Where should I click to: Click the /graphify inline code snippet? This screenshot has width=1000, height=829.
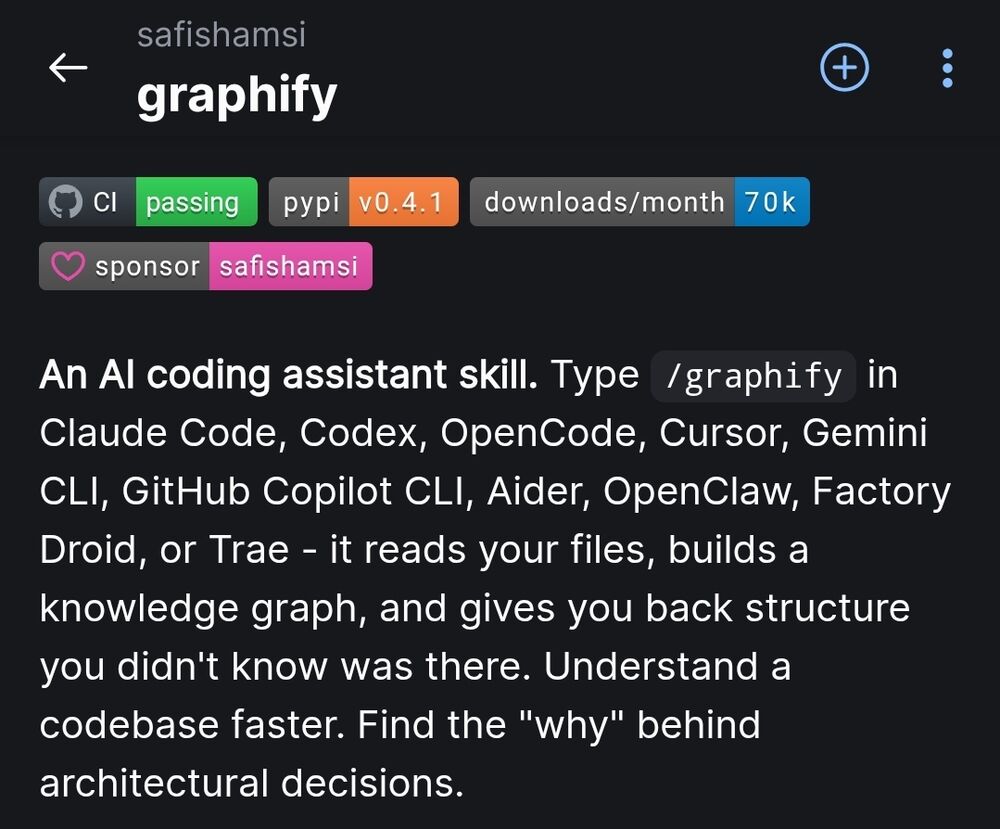pyautogui.click(x=753, y=376)
